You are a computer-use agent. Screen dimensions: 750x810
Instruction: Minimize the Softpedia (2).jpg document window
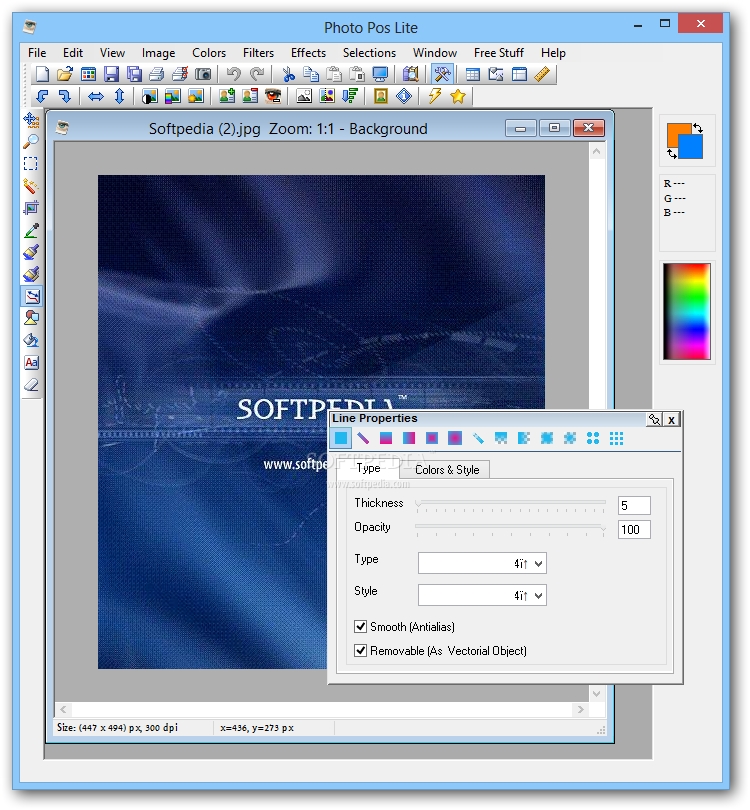(521, 128)
